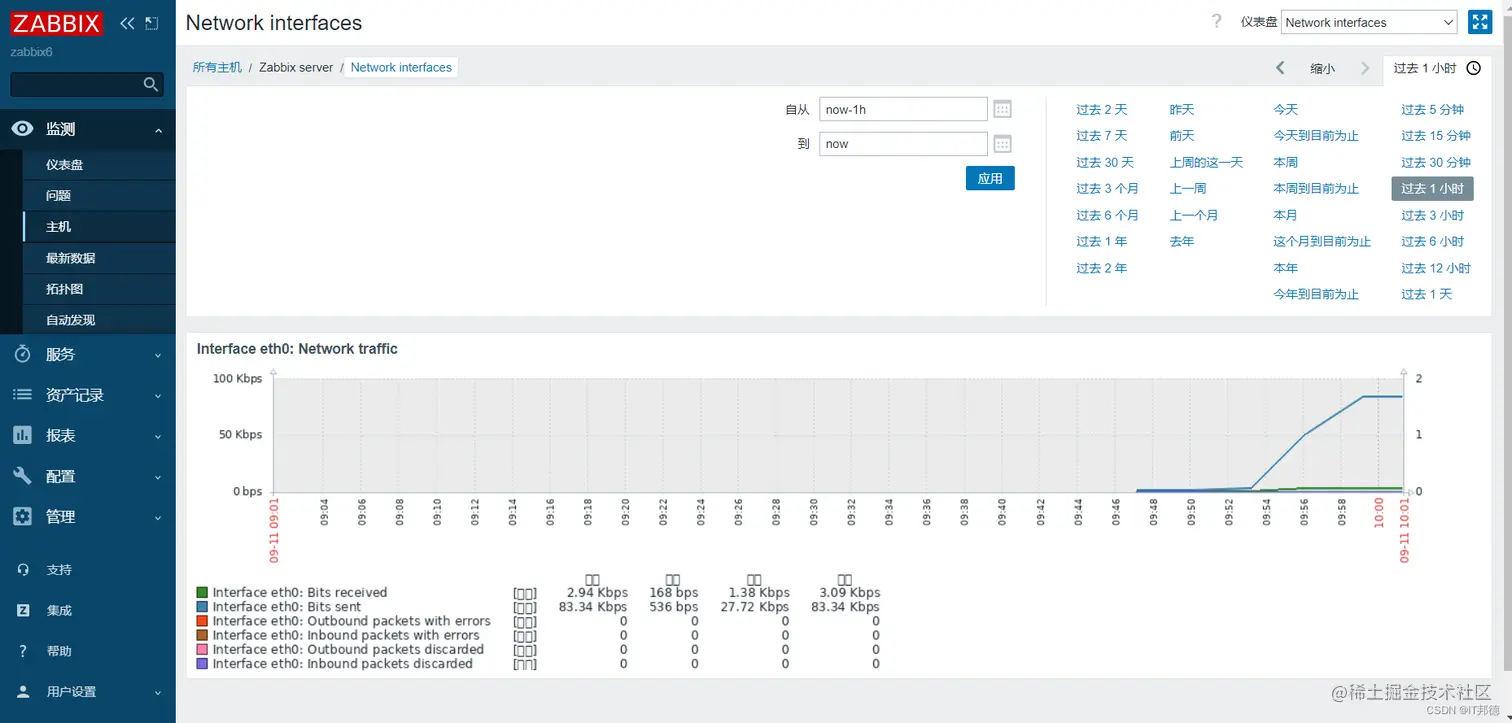
Task: Enter kiosk mode with the fullscreen icon
Action: 1480,22
